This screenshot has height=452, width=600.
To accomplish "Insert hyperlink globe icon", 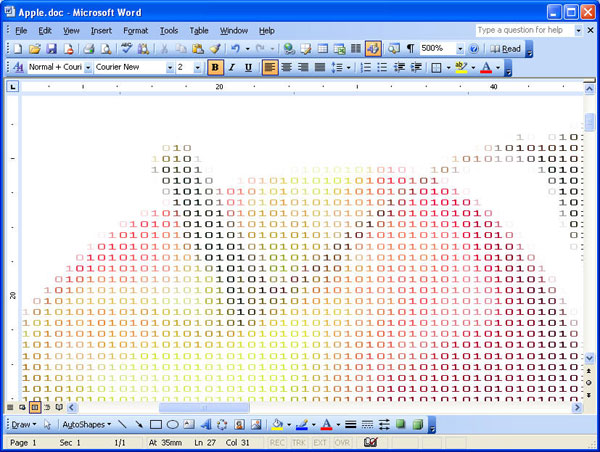I will click(x=289, y=49).
